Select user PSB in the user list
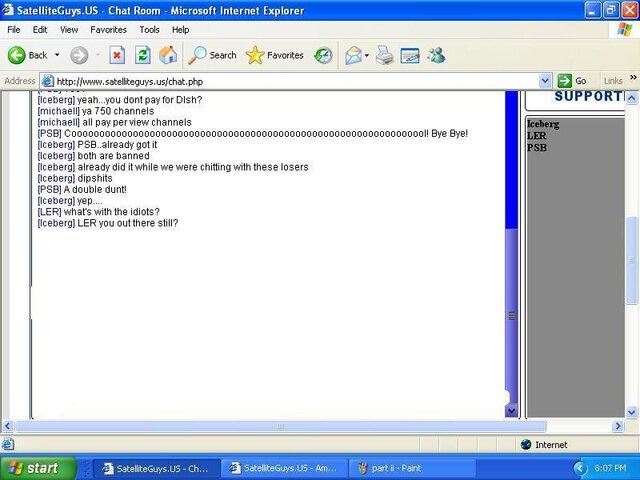 pos(537,147)
